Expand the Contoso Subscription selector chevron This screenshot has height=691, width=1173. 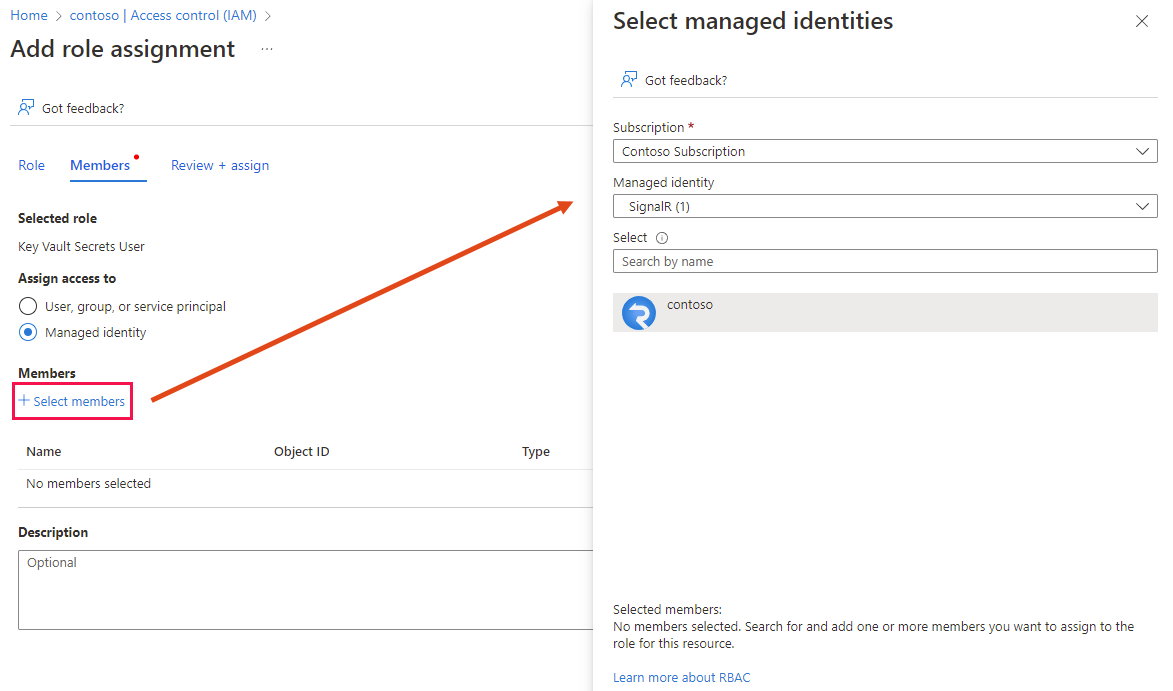(x=1143, y=151)
